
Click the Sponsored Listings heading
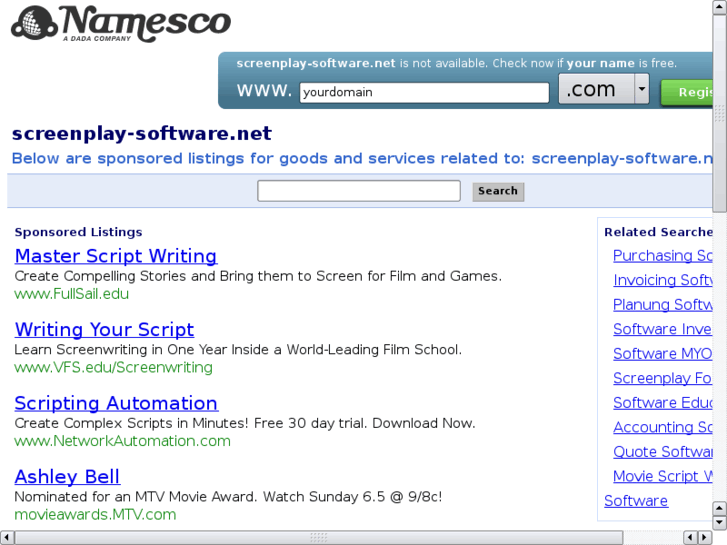[78, 232]
